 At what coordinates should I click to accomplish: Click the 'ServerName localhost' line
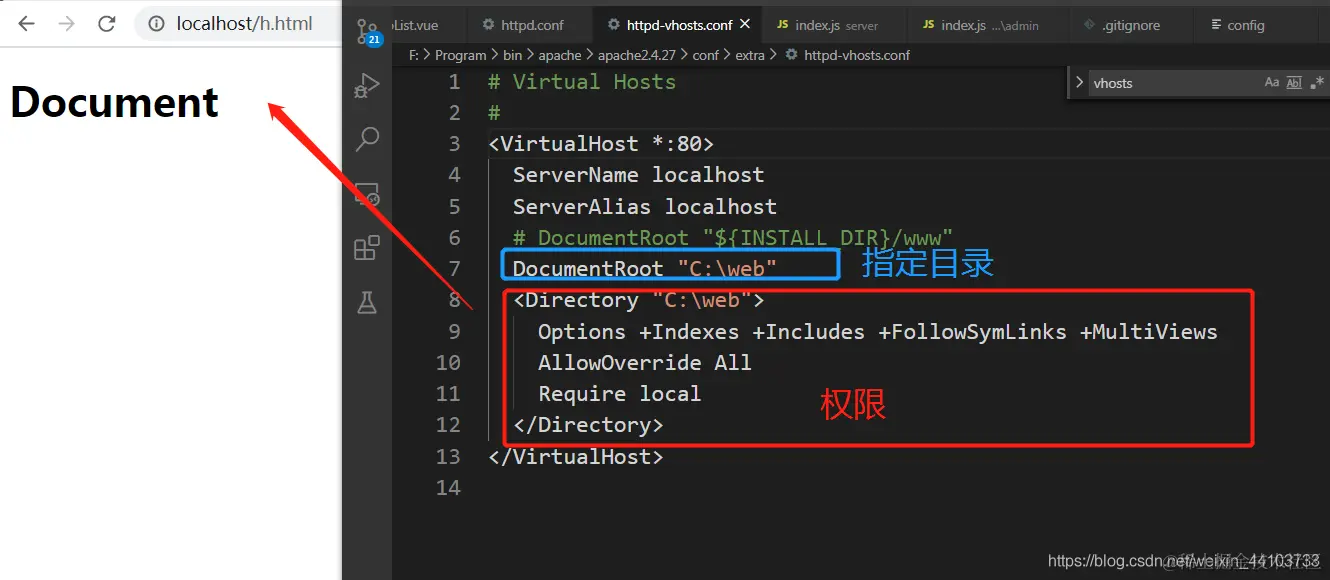(x=638, y=175)
